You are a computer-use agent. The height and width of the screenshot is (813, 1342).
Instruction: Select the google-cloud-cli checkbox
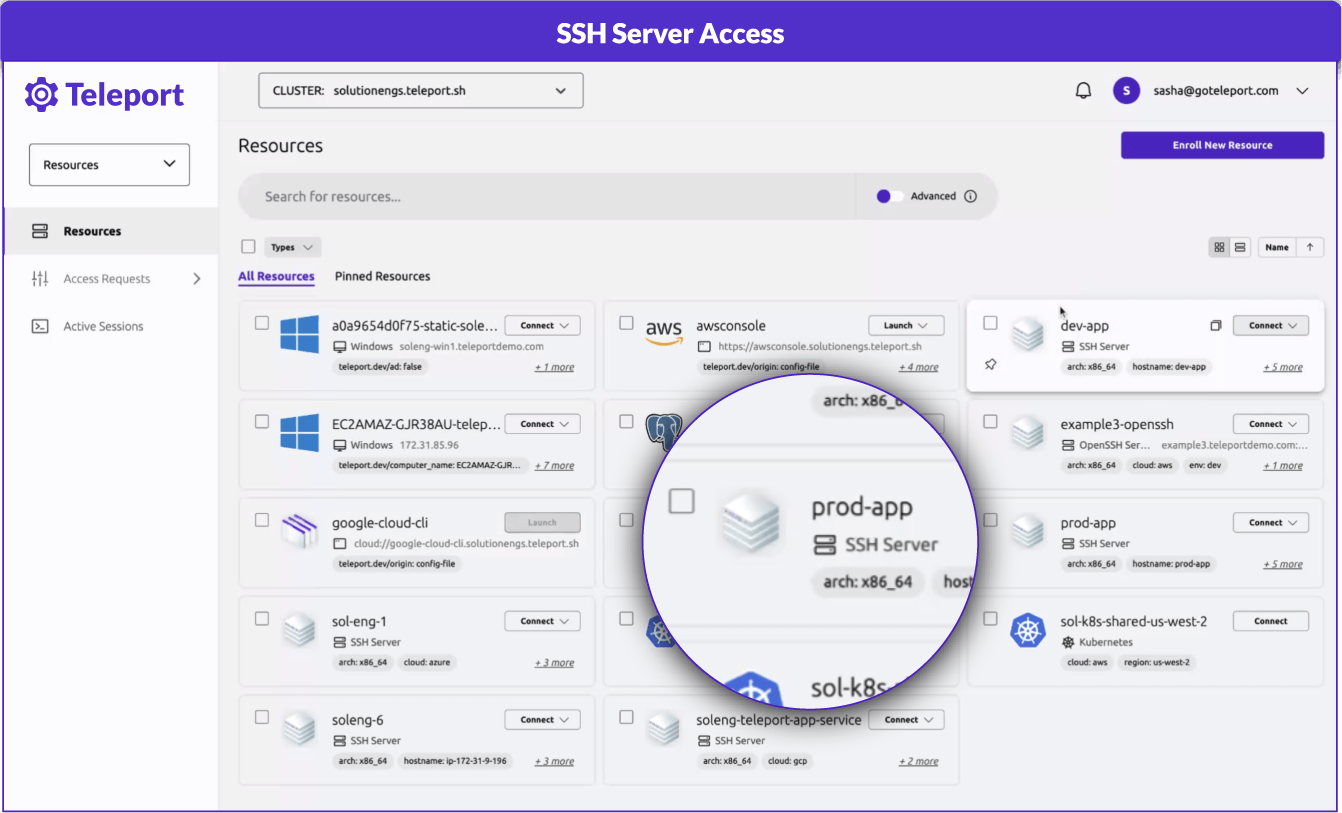pyautogui.click(x=261, y=520)
